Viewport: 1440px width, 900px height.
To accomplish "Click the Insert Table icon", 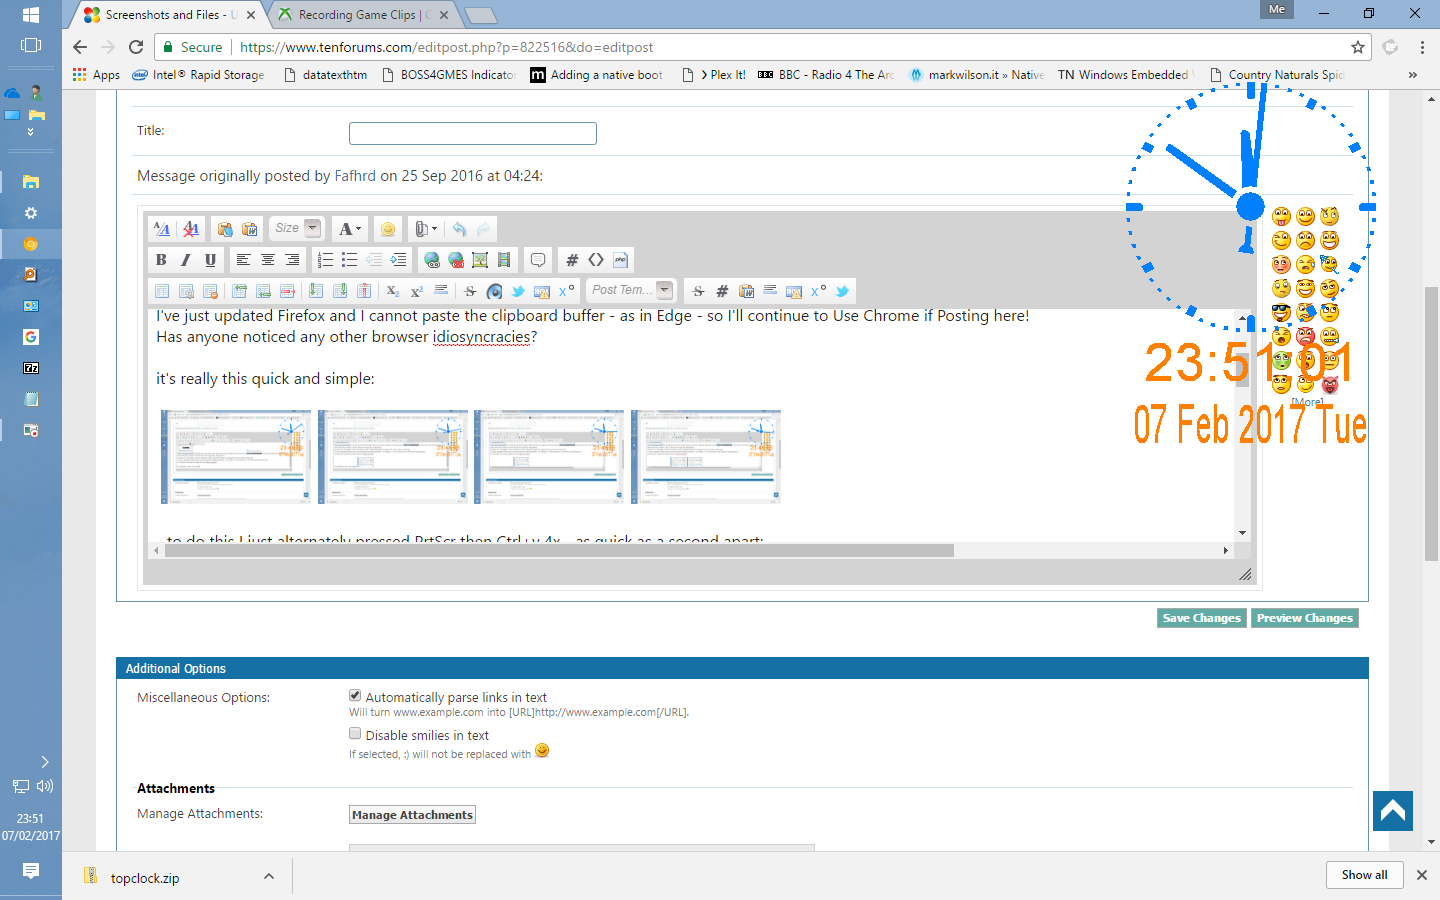I will point(161,291).
